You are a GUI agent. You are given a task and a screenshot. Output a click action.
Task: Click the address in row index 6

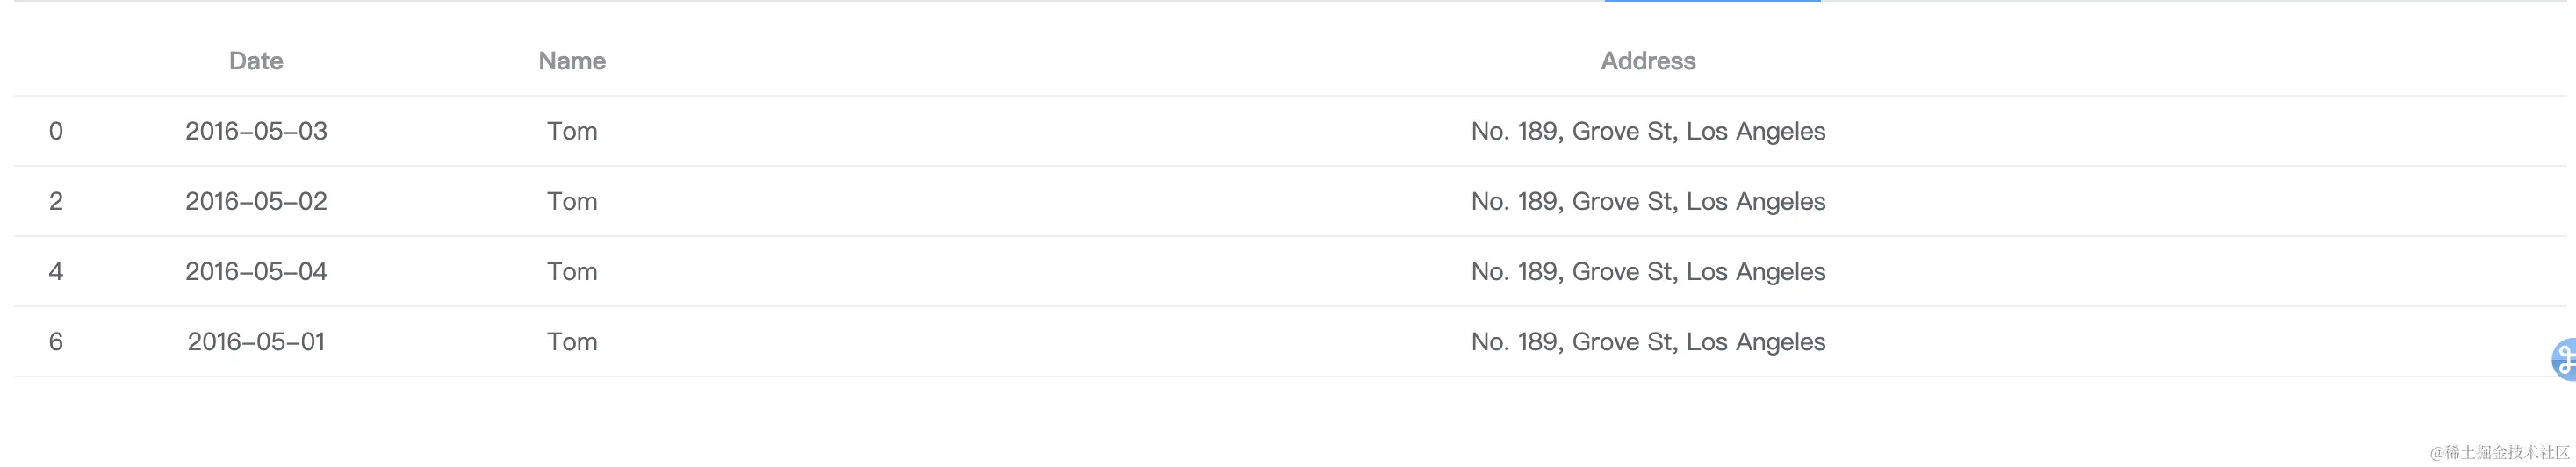click(x=1648, y=341)
